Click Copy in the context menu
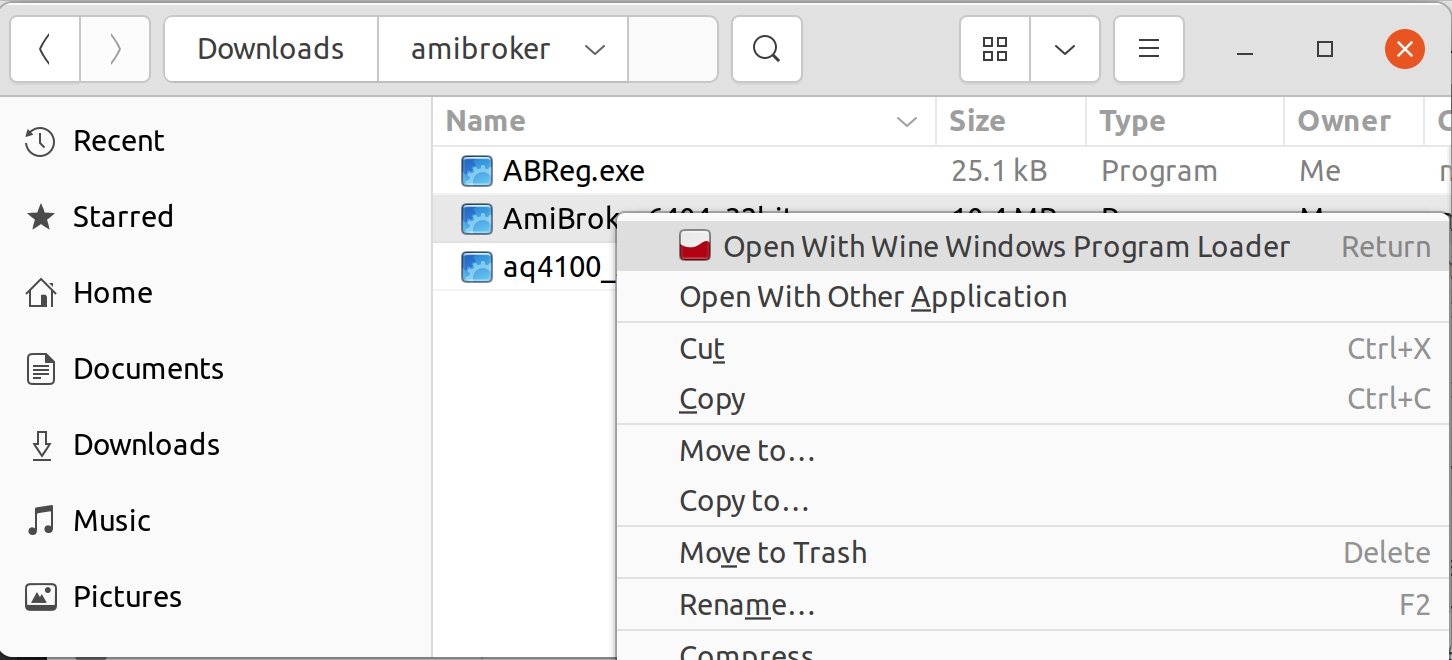The width and height of the screenshot is (1452, 660). 712,399
